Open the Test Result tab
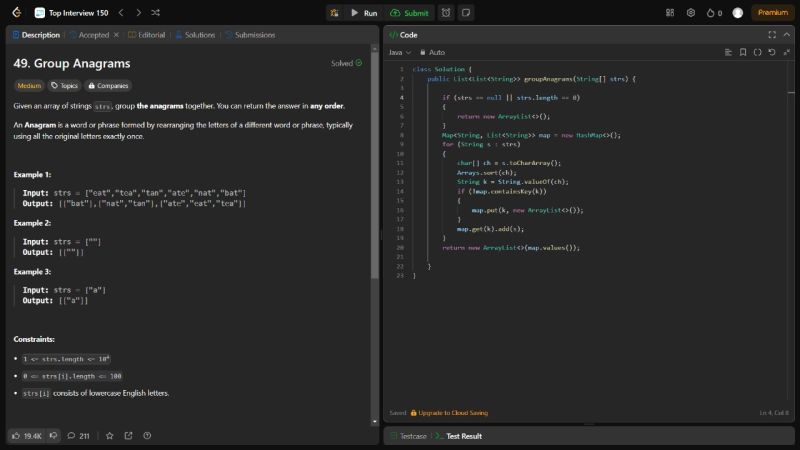Image resolution: width=800 pixels, height=450 pixels. pos(459,436)
